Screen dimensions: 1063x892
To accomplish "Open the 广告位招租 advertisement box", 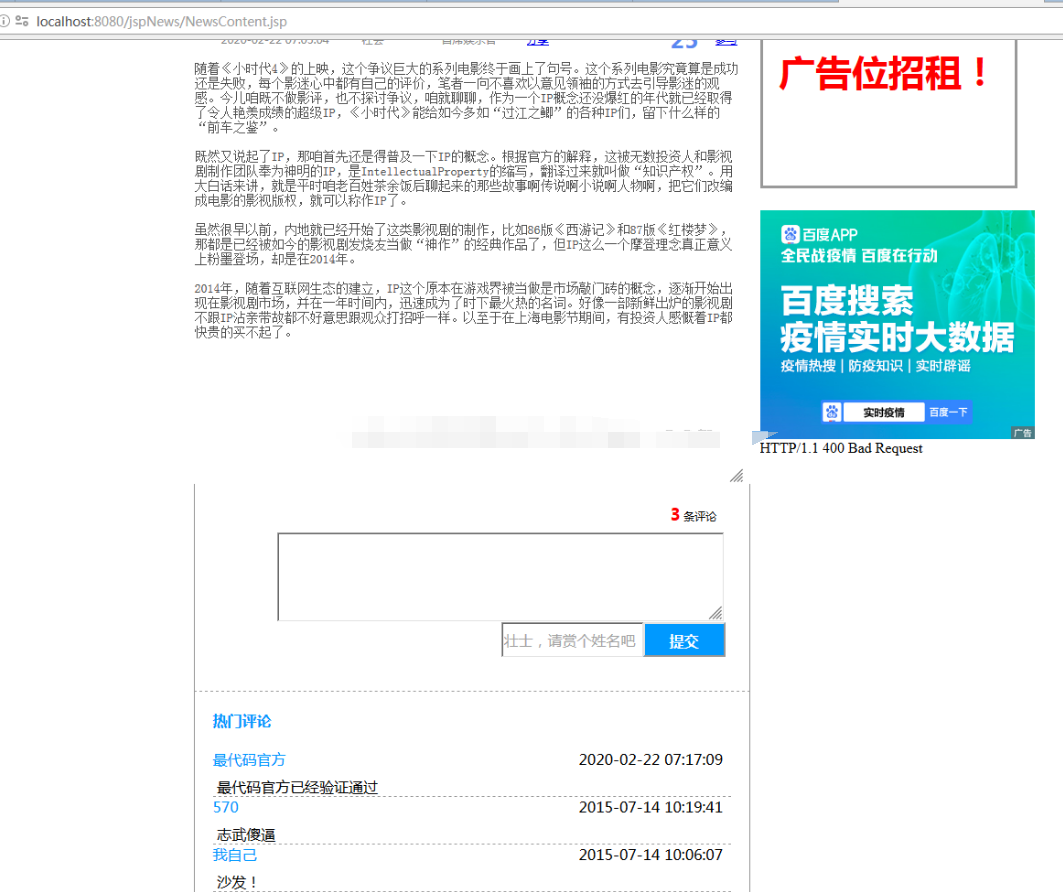I will pos(888,113).
